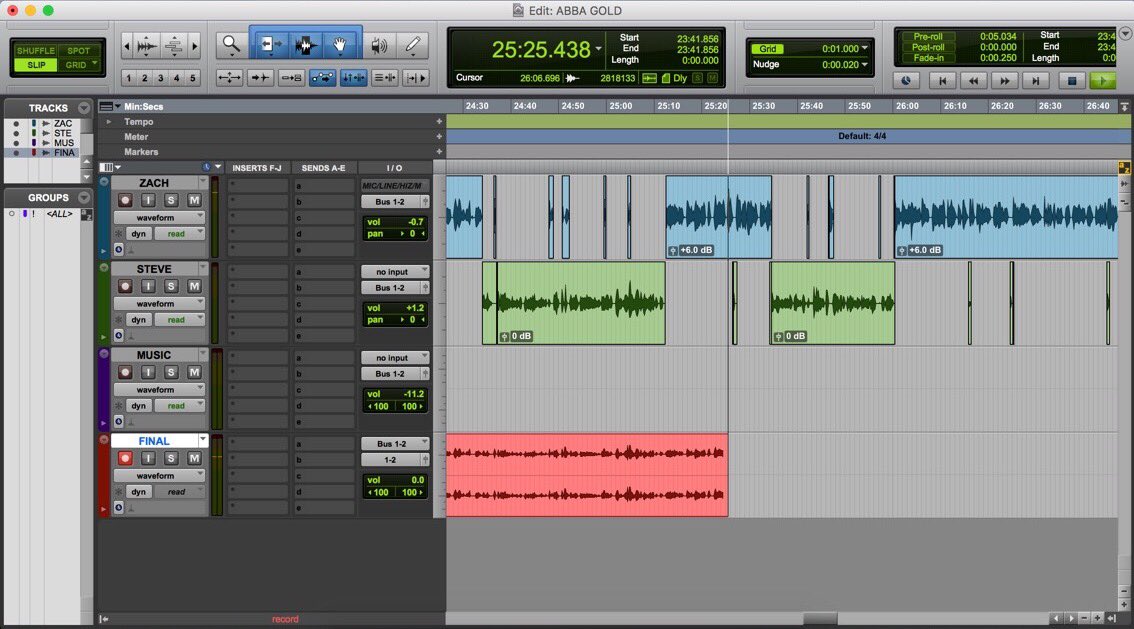Enable Shuffle edit mode

pyautogui.click(x=35, y=51)
